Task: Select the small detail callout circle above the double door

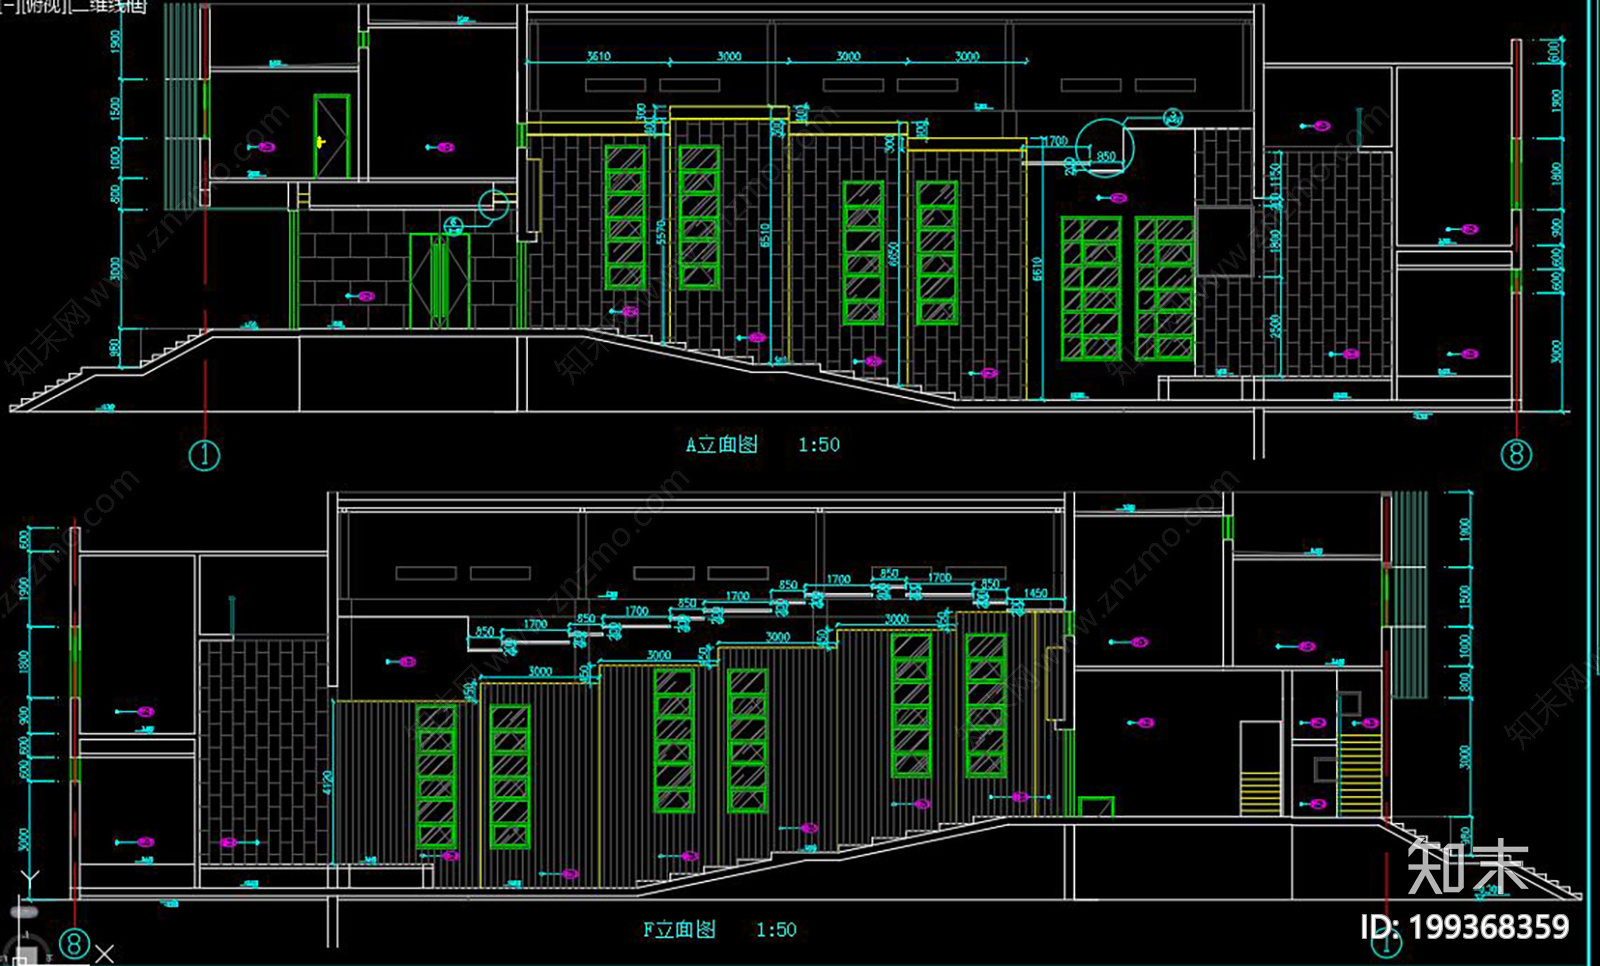Action: [x=494, y=205]
